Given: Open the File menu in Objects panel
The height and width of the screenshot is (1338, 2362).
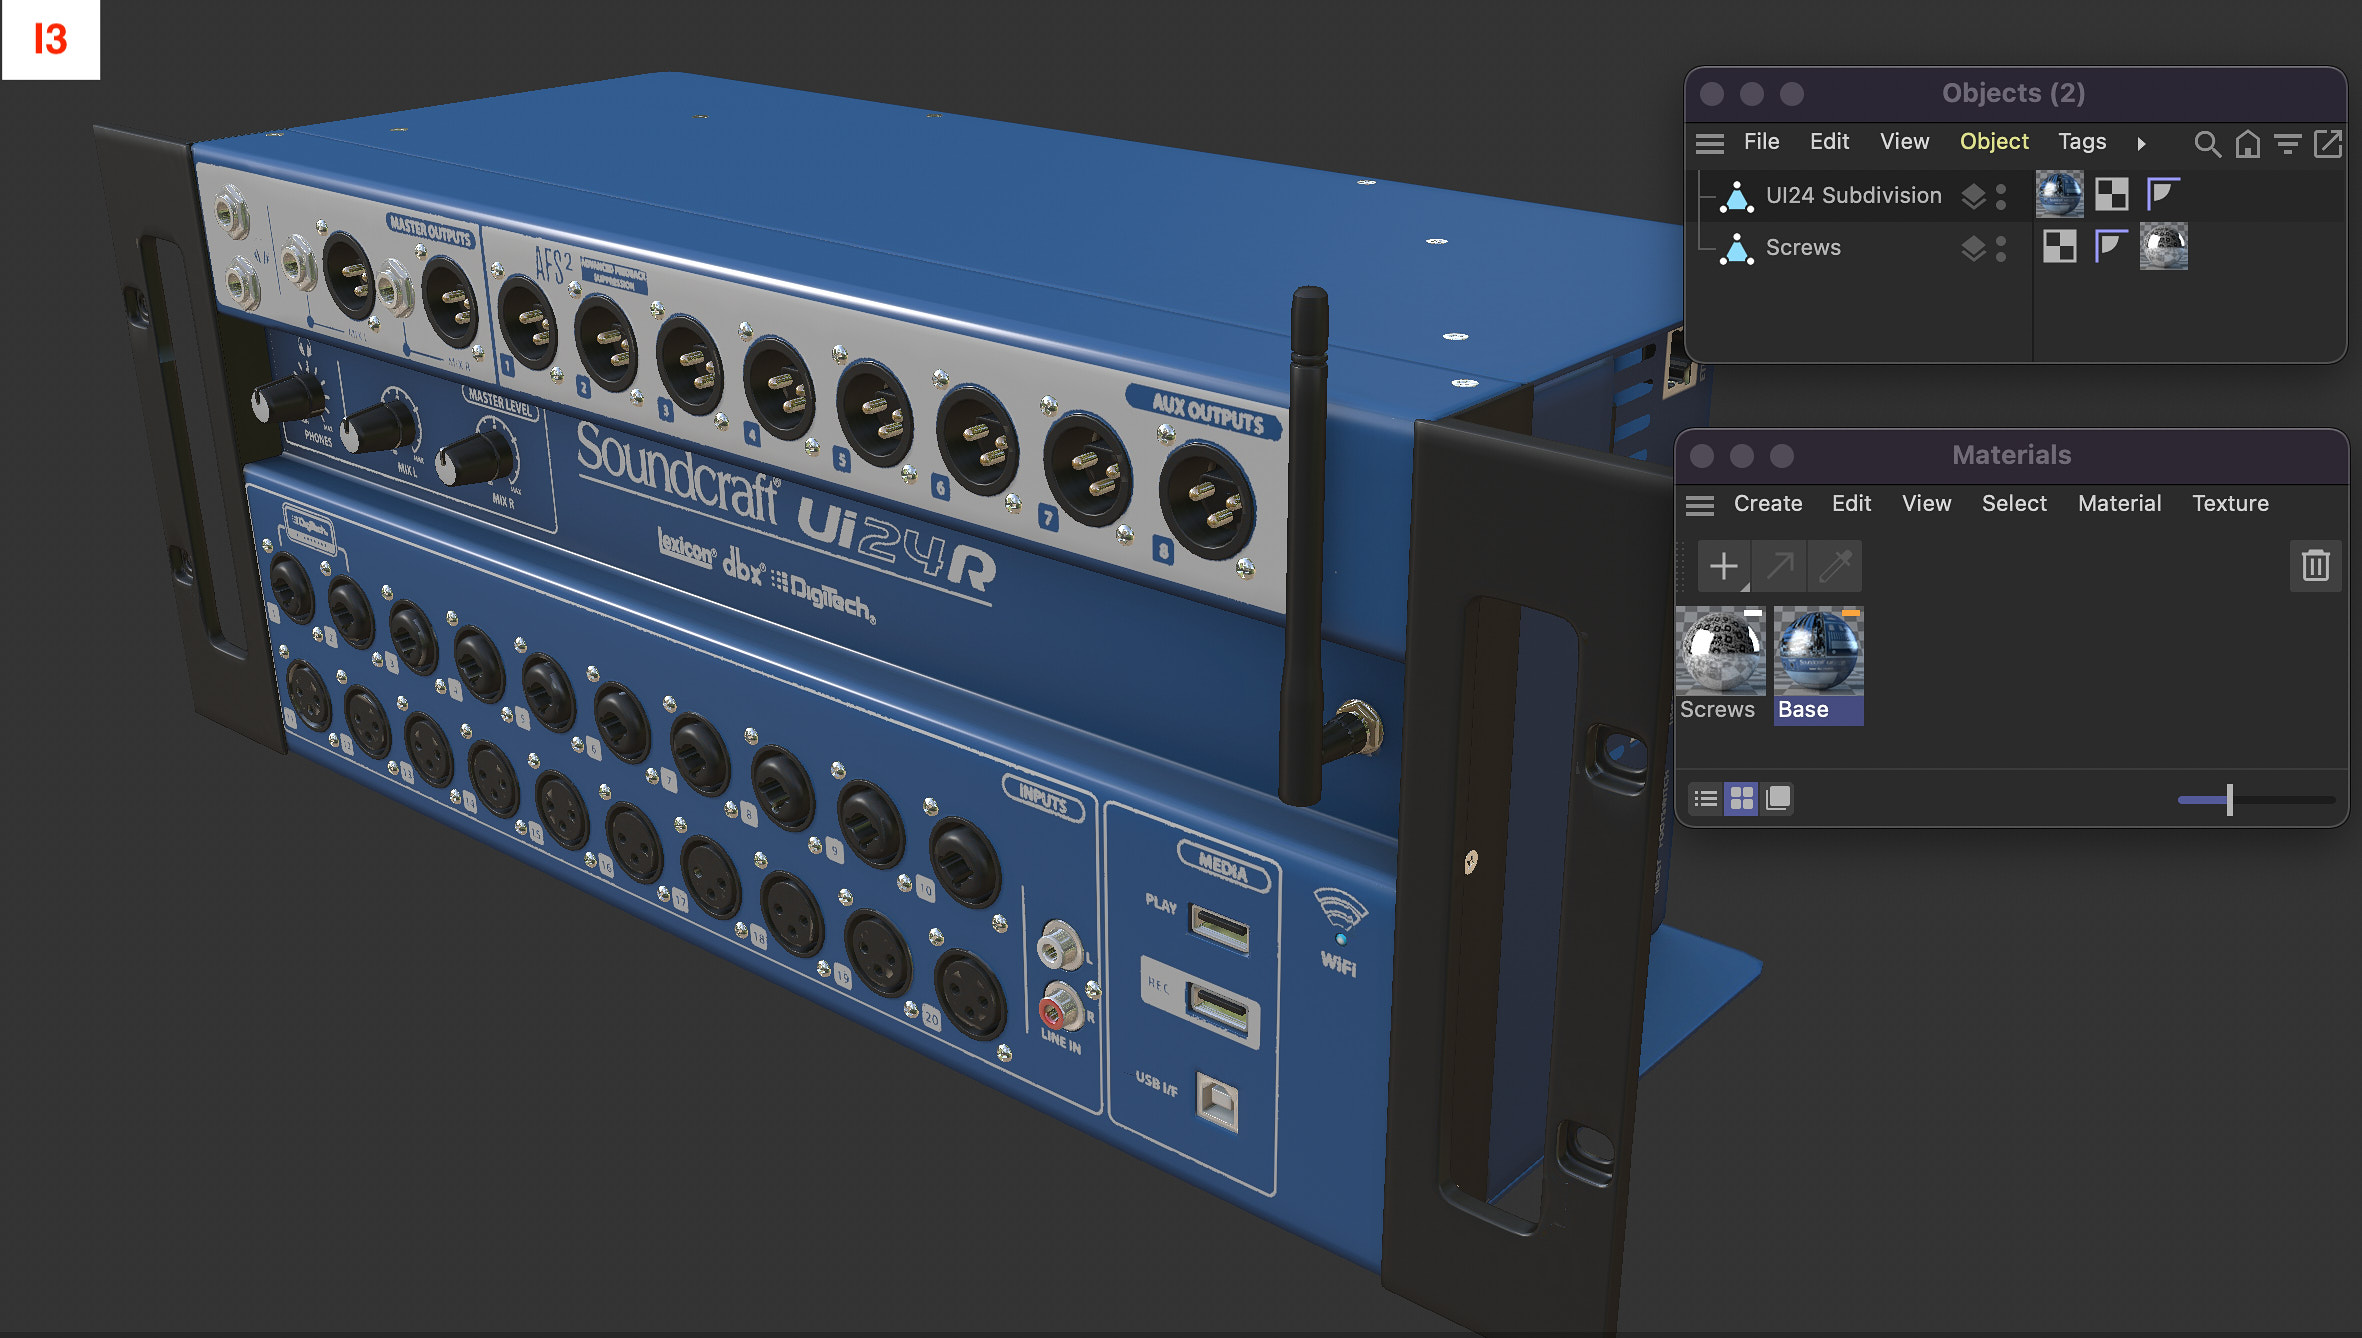Looking at the screenshot, I should (1762, 142).
